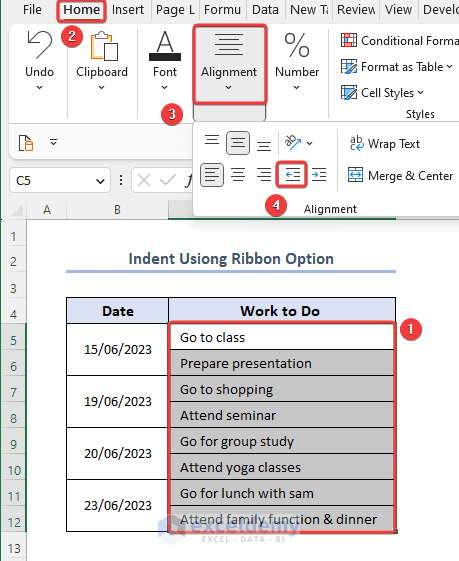Click the Select All corner triangle
Viewport: 459px width, 561px height.
(17, 210)
